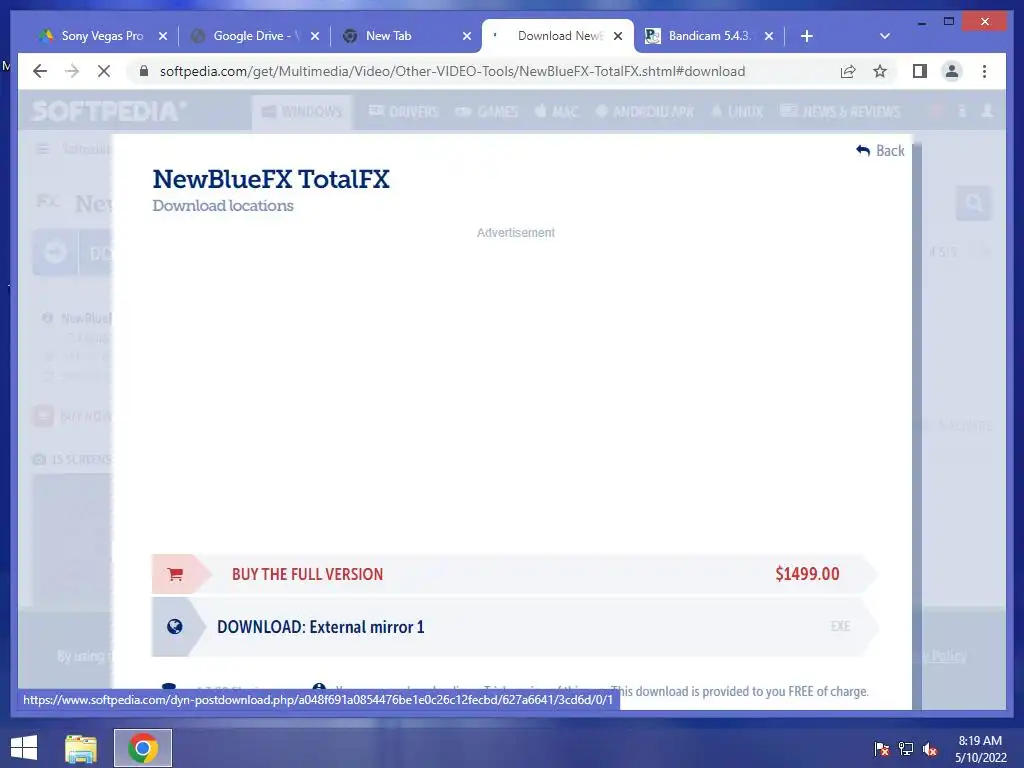Open the Games section in Softpedia menu
The width and height of the screenshot is (1024, 768).
(487, 112)
